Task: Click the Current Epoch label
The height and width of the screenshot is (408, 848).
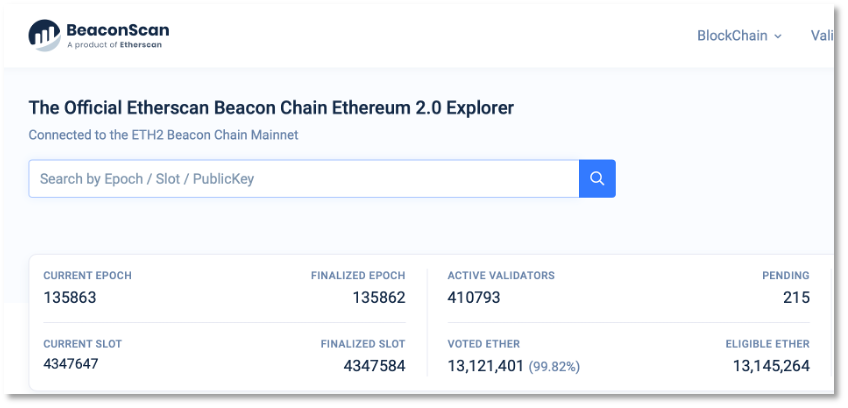Action: [x=87, y=275]
